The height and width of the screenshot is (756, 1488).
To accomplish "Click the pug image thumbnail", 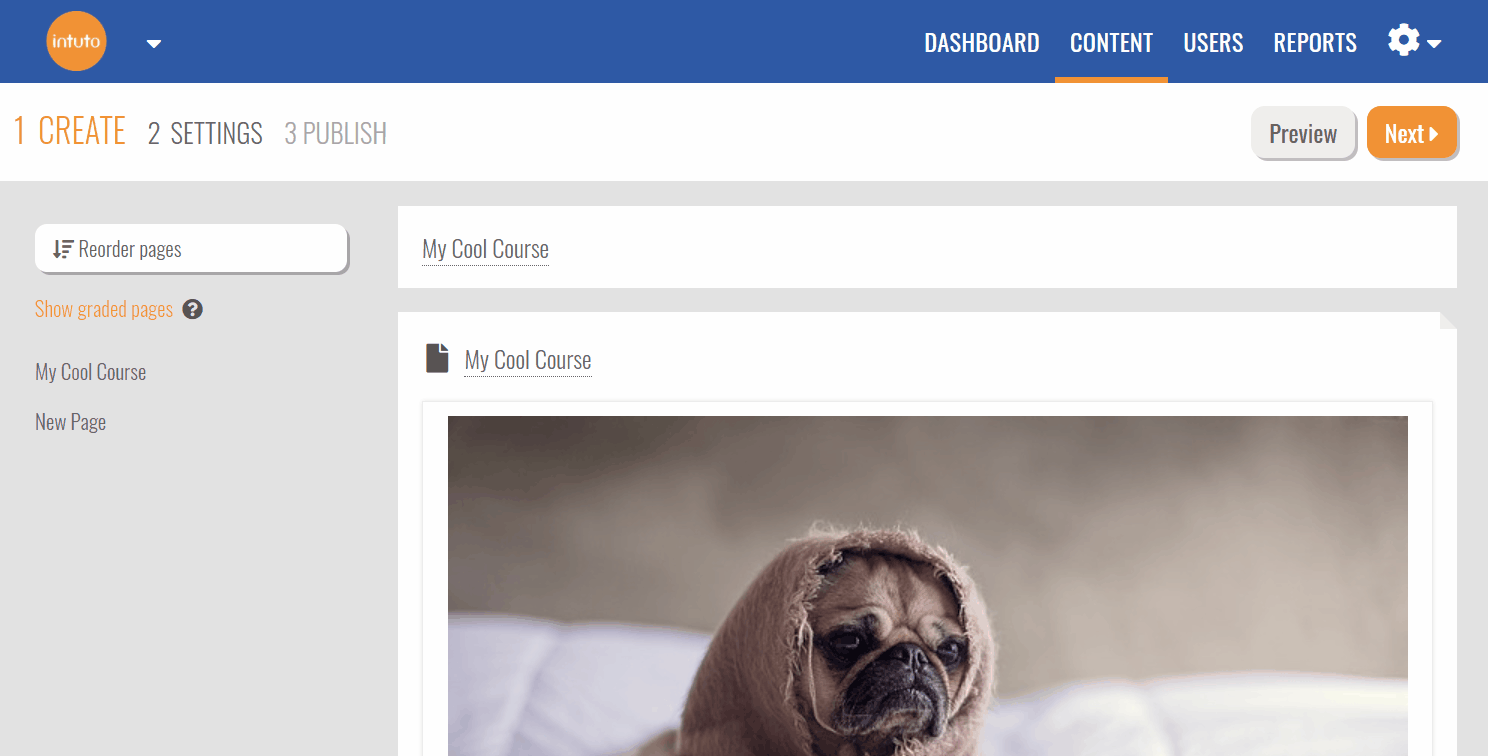I will (x=927, y=585).
